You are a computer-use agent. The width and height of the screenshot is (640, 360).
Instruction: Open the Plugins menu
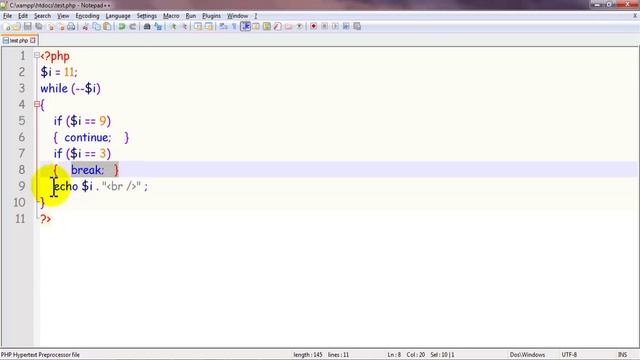211,16
